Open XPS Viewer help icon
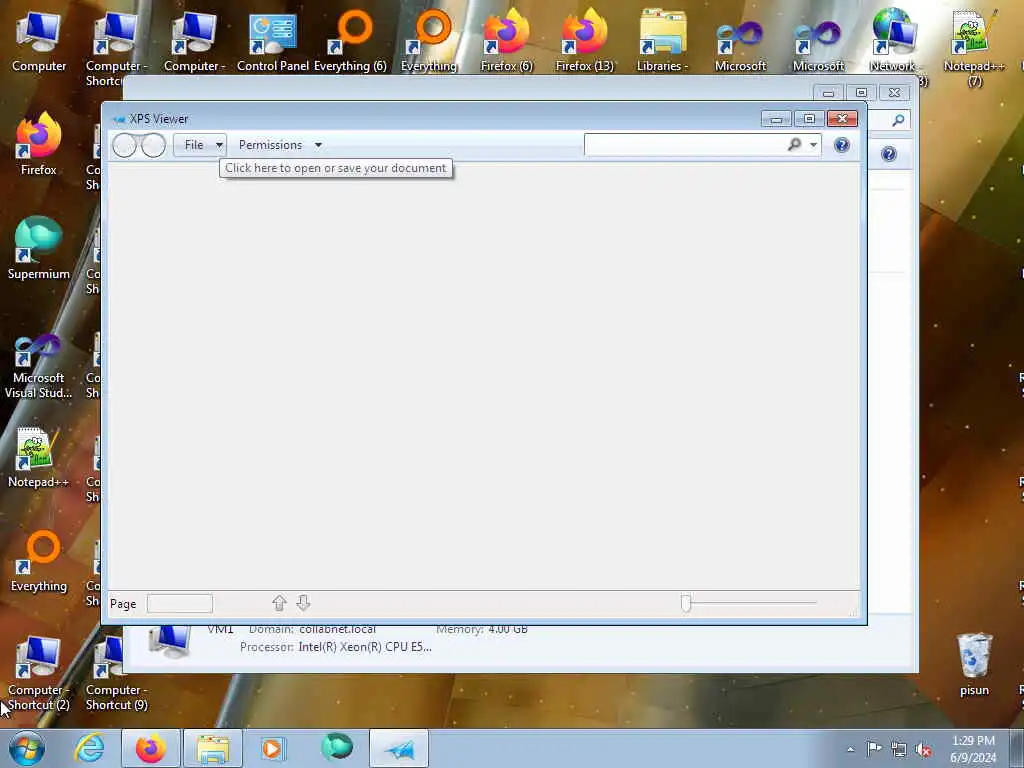 tap(842, 145)
